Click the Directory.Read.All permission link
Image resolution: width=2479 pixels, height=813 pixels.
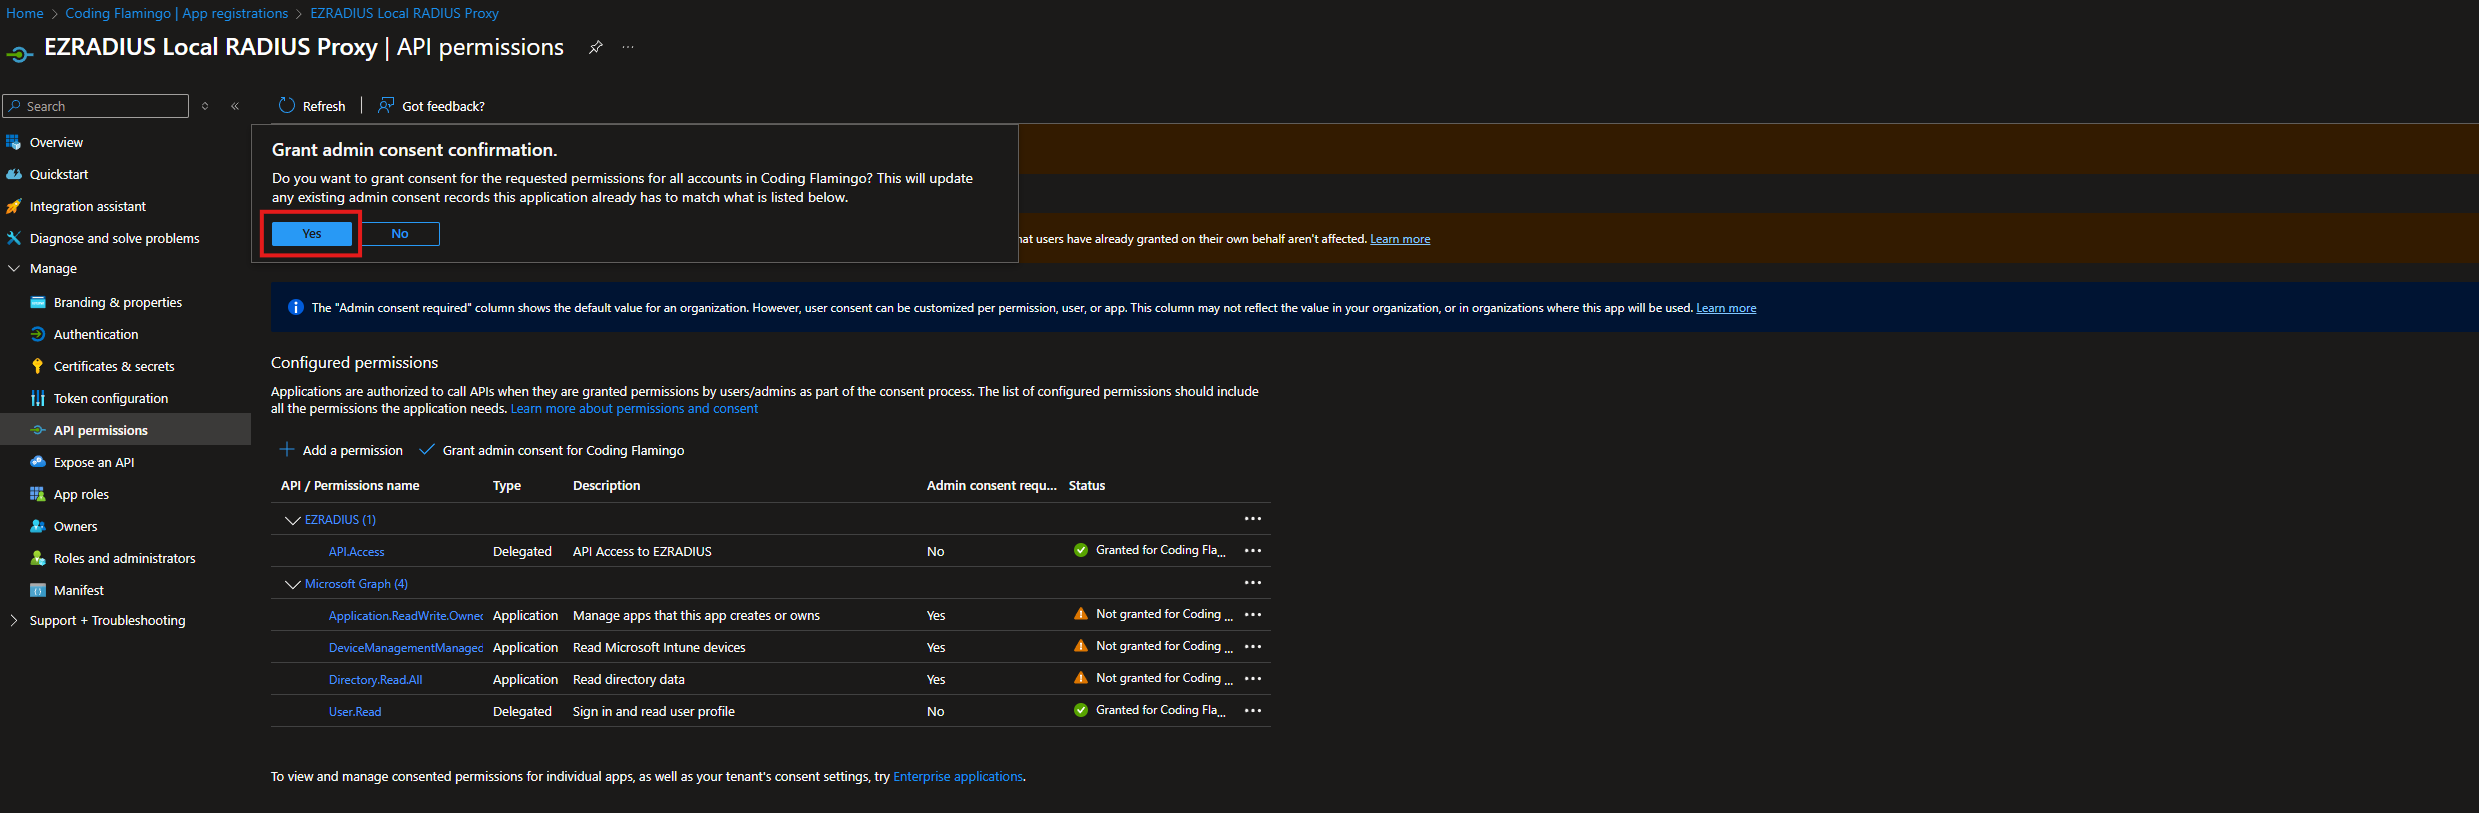point(376,679)
